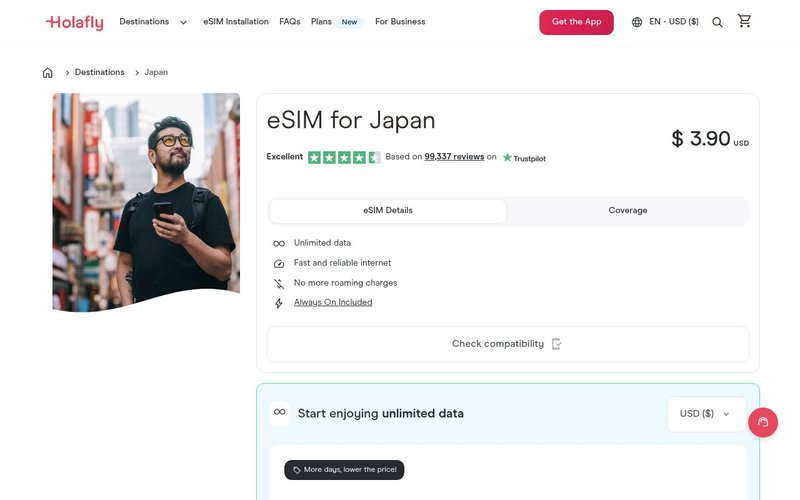The height and width of the screenshot is (500, 800).
Task: Open Destinations in the top navigation
Action: [144, 21]
